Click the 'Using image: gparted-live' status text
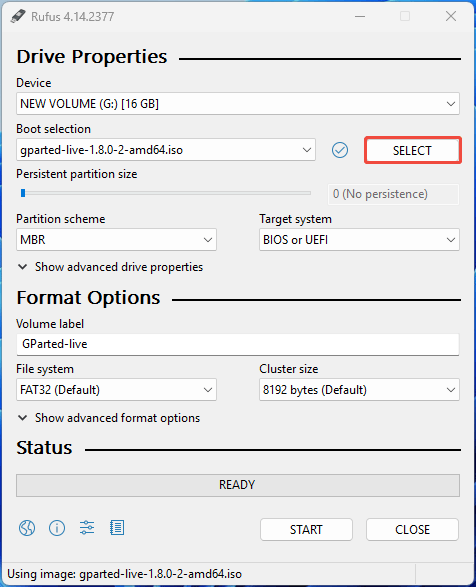476x587 pixels. tap(124, 574)
